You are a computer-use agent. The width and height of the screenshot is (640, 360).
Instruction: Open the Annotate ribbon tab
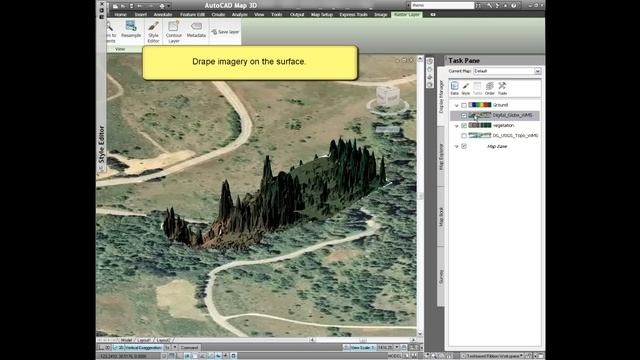tap(163, 15)
